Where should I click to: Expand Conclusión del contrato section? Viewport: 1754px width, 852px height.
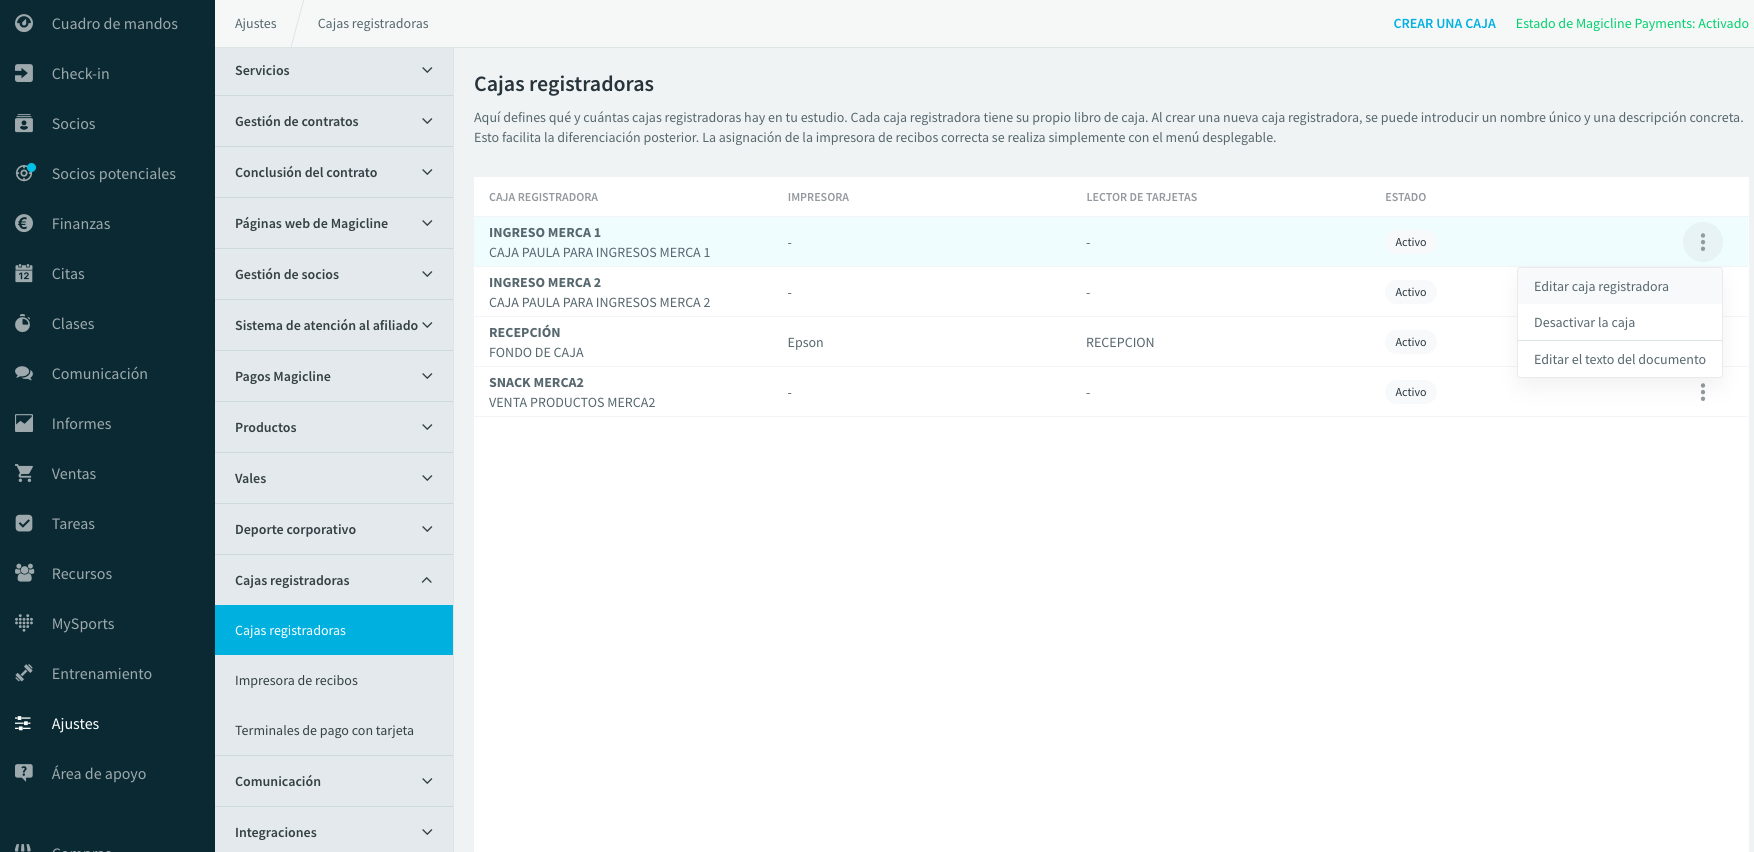[x=334, y=172]
